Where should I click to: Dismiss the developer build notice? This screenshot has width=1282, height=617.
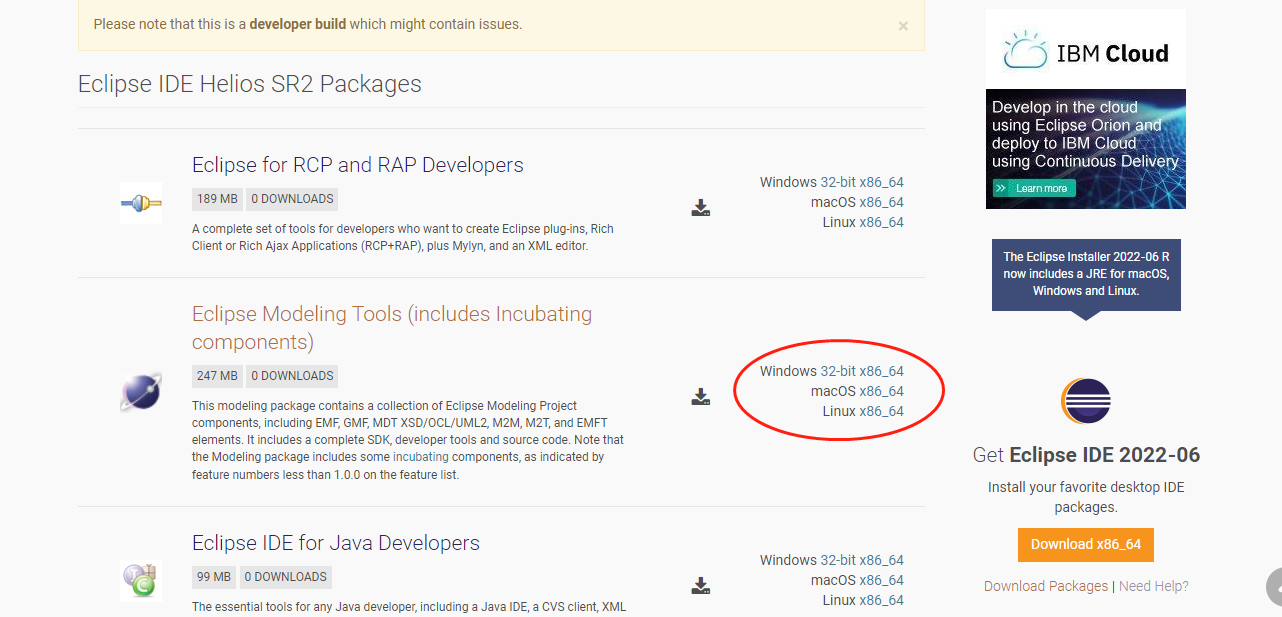pos(903,26)
